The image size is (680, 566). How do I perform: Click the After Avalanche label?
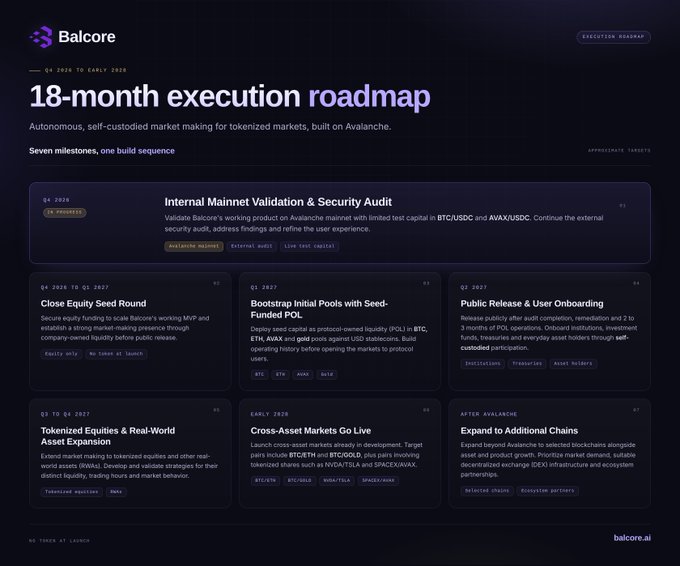pos(489,414)
